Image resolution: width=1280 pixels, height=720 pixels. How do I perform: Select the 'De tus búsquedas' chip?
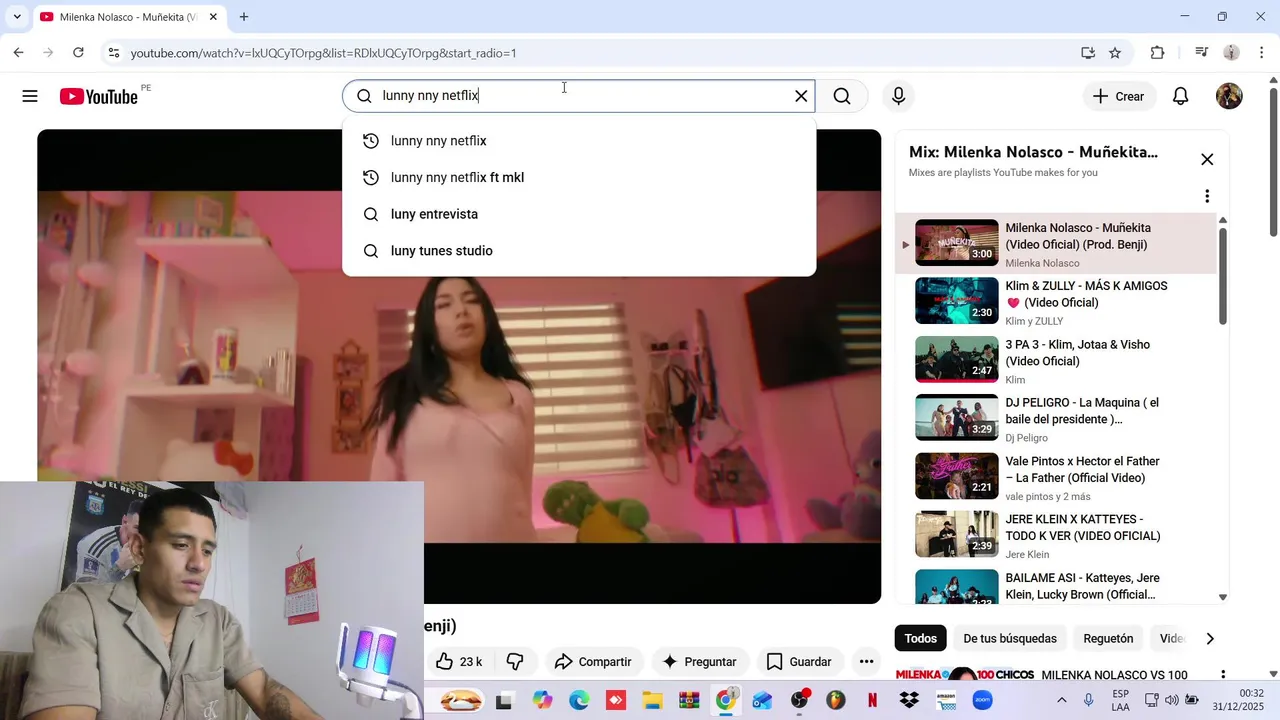click(1010, 638)
